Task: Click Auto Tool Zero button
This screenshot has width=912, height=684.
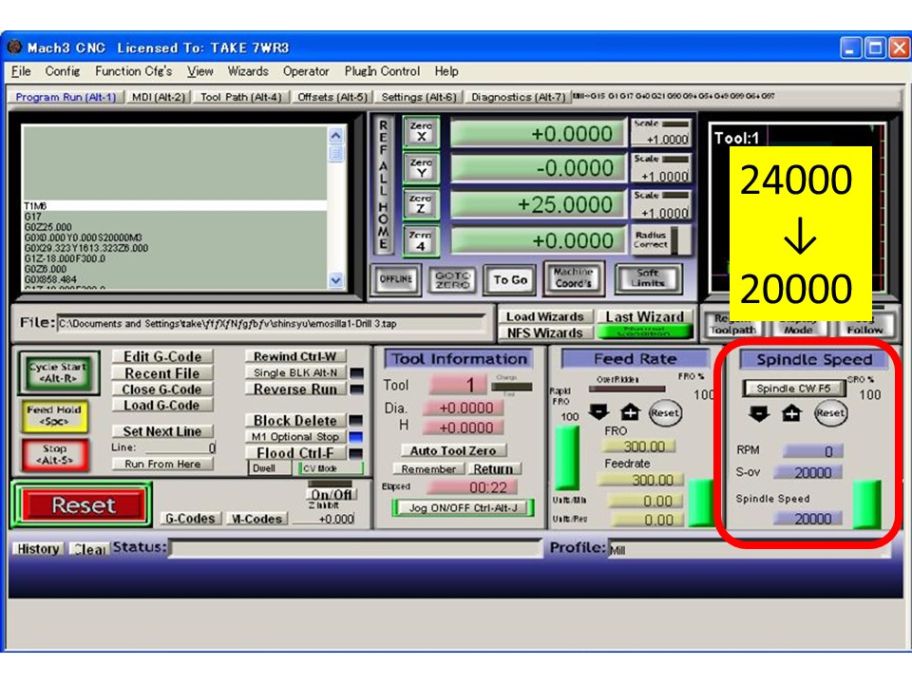Action: pyautogui.click(x=453, y=451)
